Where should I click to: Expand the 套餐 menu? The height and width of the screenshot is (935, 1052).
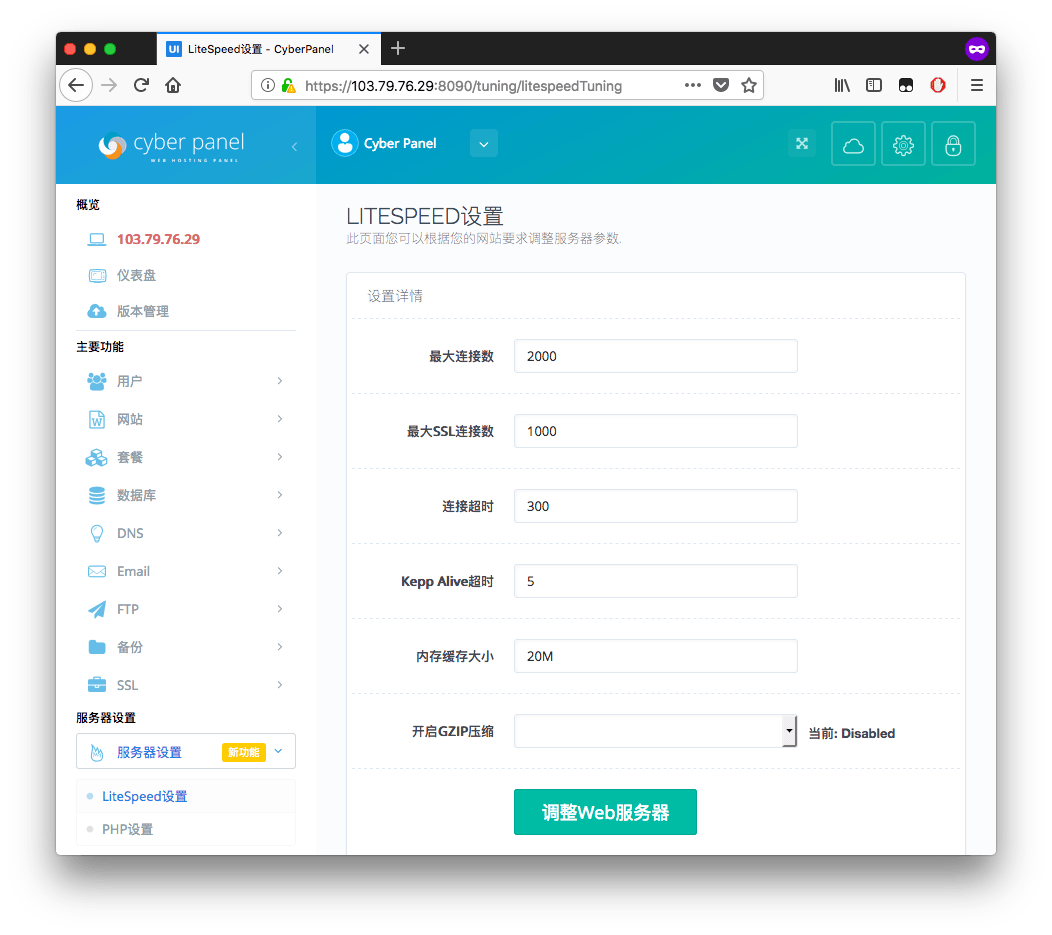186,457
